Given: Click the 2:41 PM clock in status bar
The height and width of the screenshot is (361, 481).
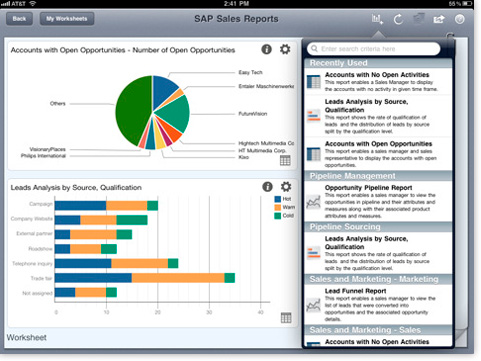Looking at the screenshot, I should point(236,3).
